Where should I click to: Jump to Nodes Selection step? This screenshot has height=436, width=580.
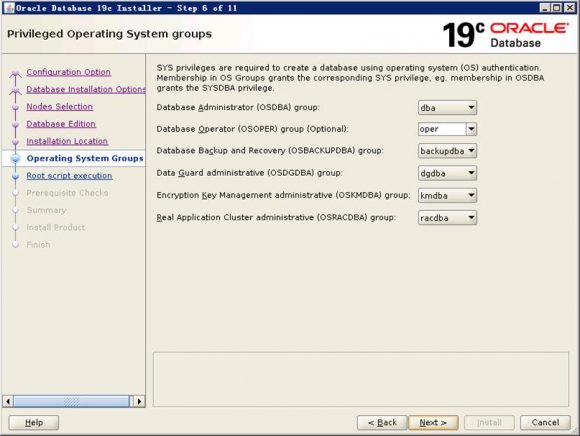(x=60, y=107)
